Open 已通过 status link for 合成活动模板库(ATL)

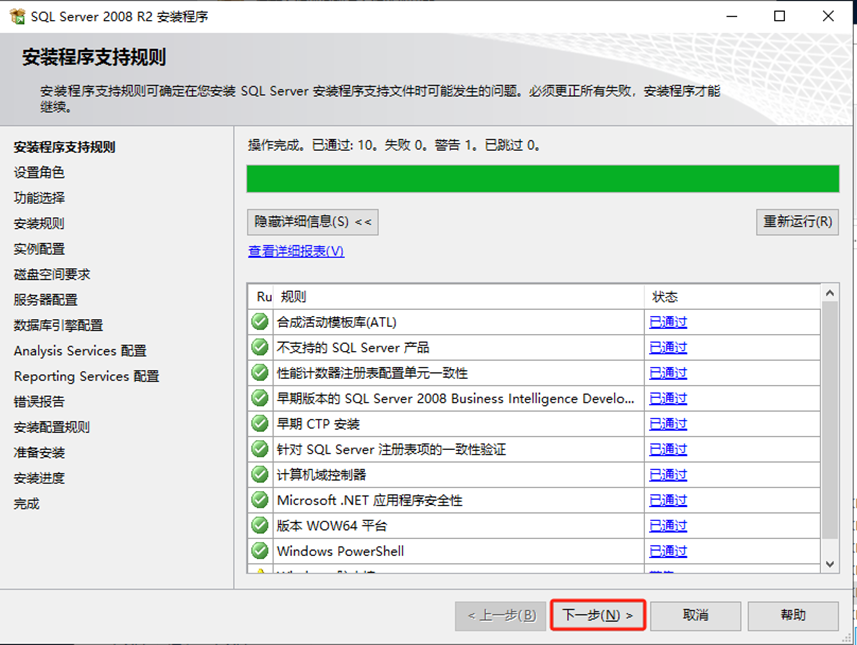(668, 322)
